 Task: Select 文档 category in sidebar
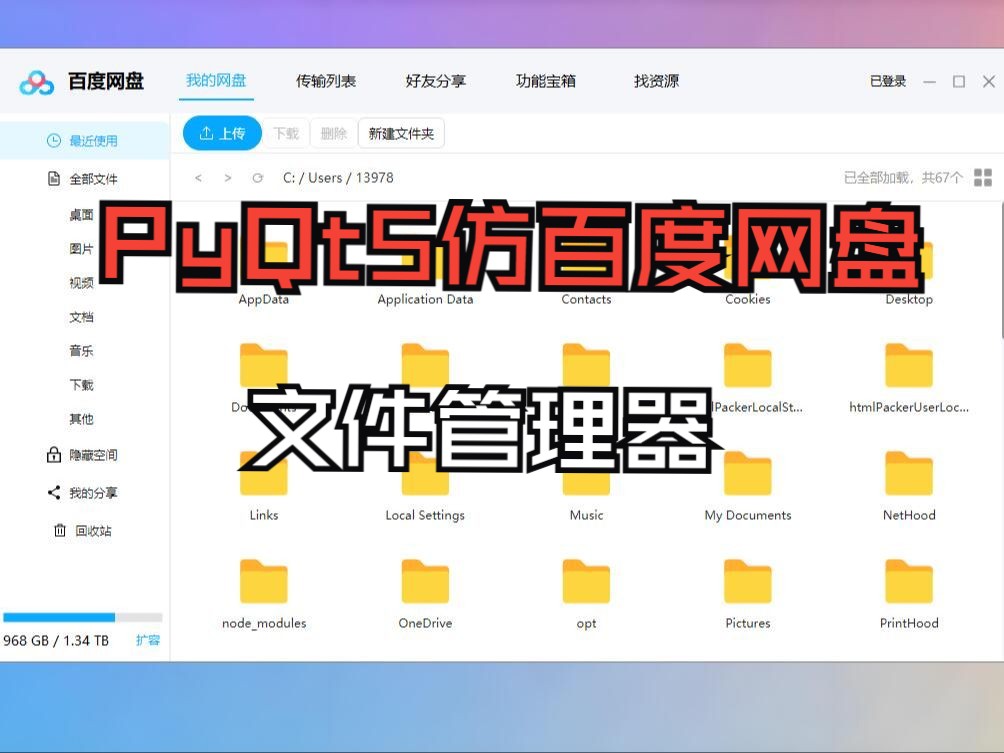coord(81,317)
